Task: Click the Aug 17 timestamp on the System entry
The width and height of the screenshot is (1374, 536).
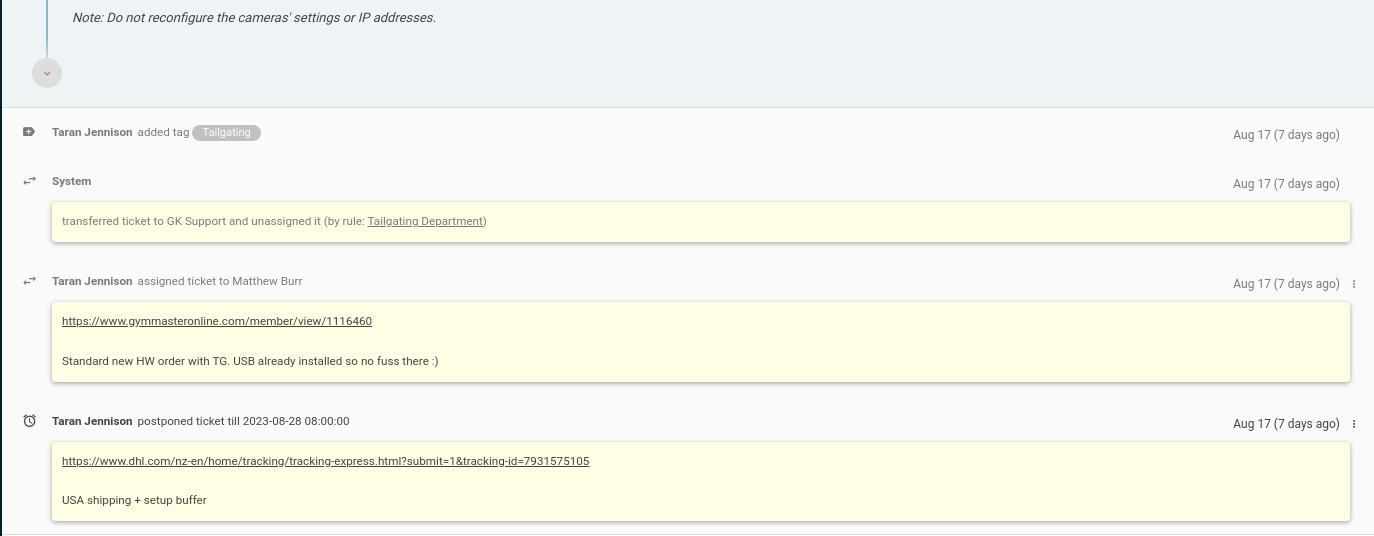Action: (x=1285, y=184)
